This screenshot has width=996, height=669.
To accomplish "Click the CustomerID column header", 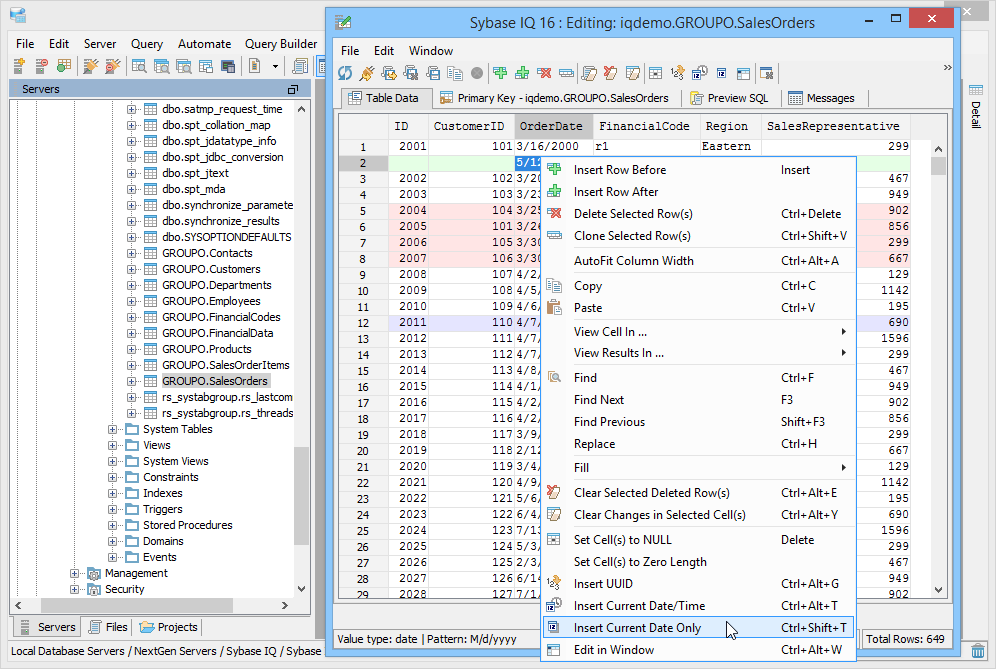I will pos(469,126).
